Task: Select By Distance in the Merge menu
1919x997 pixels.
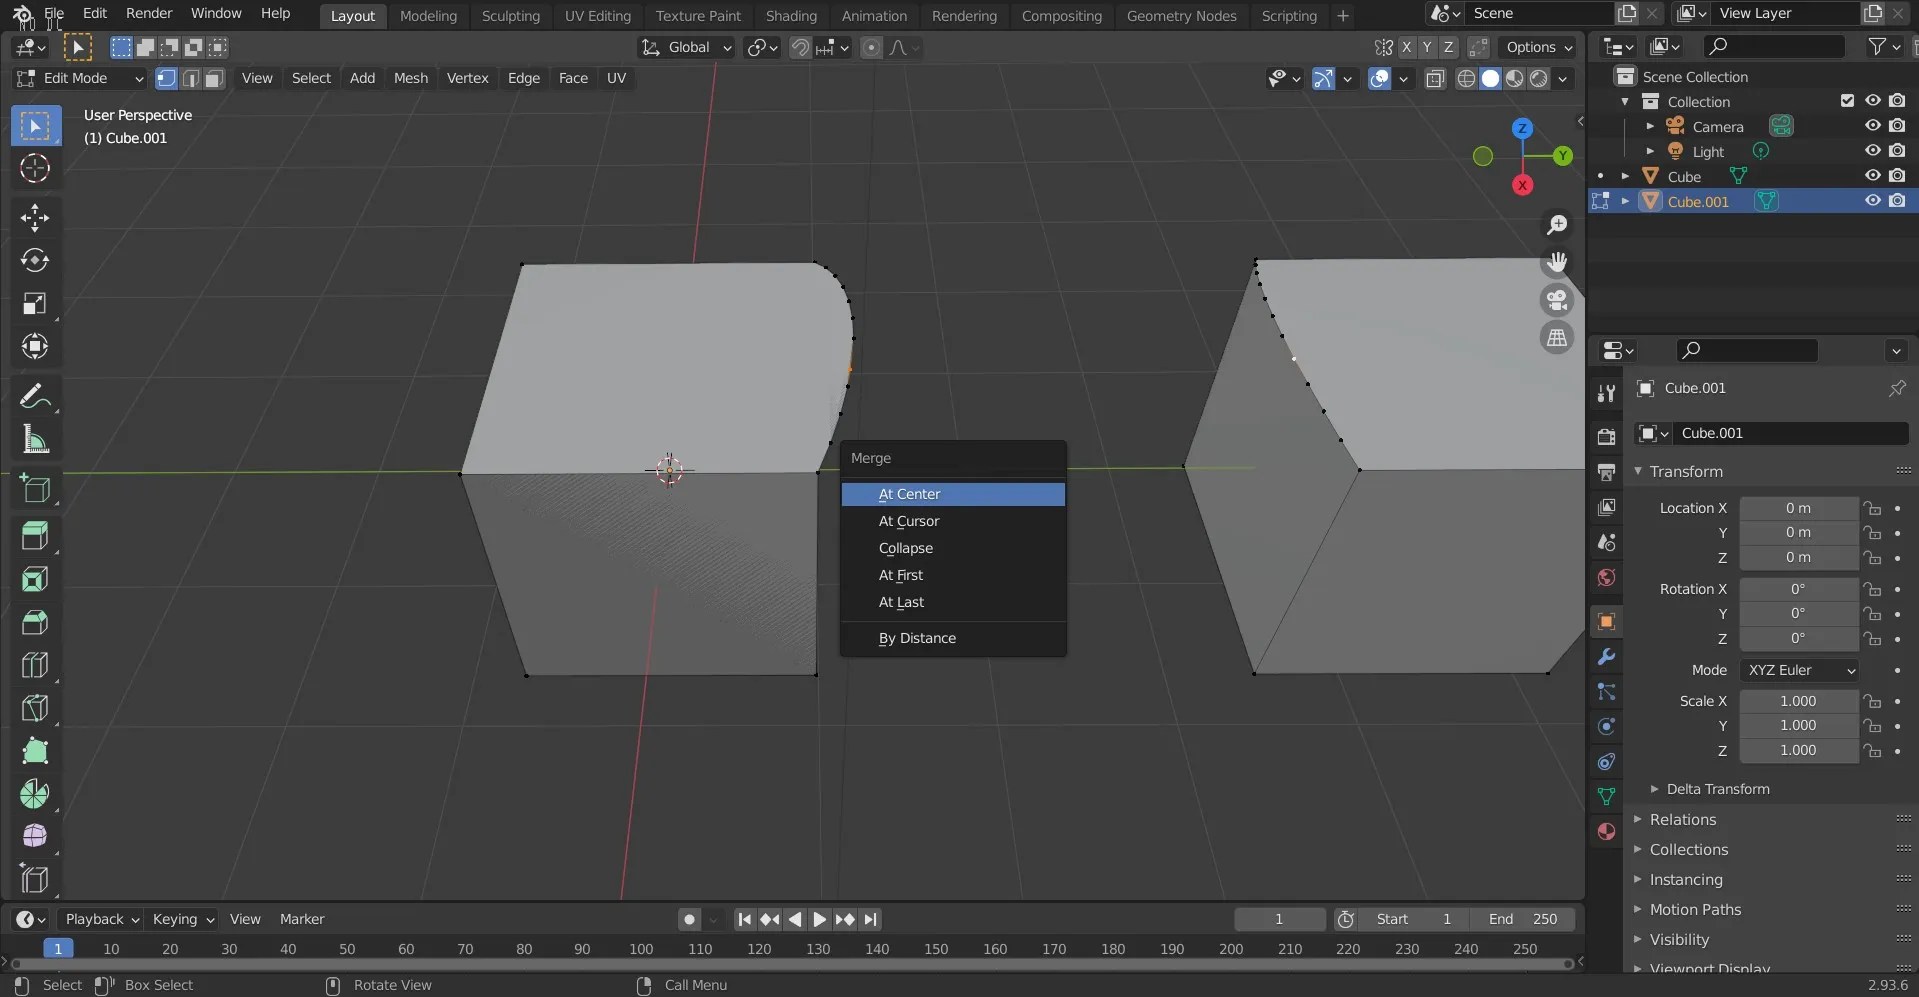Action: (917, 638)
